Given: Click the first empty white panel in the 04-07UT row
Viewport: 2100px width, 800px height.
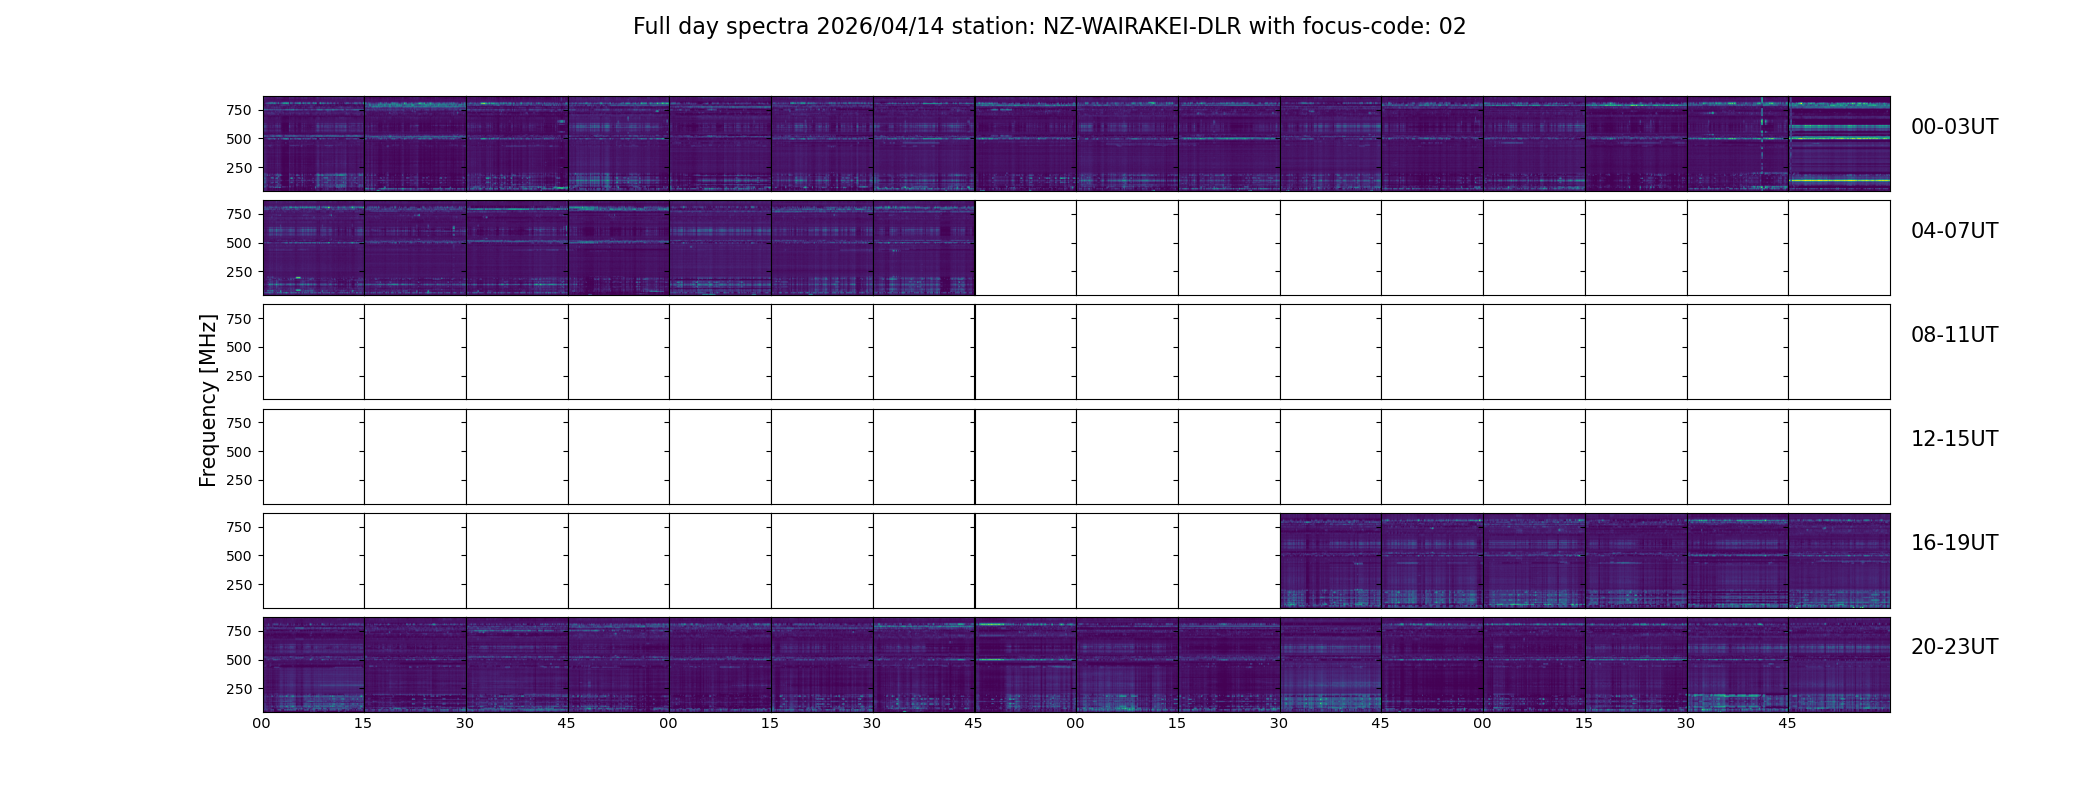Looking at the screenshot, I should 1026,248.
